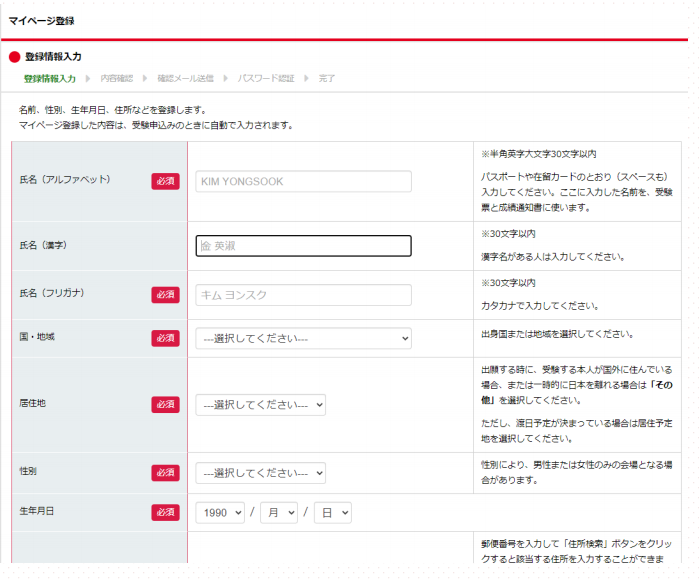Screen dimensions: 699x579
Task: Click the 必須 badge in 国・地域 row
Action: coord(165,338)
